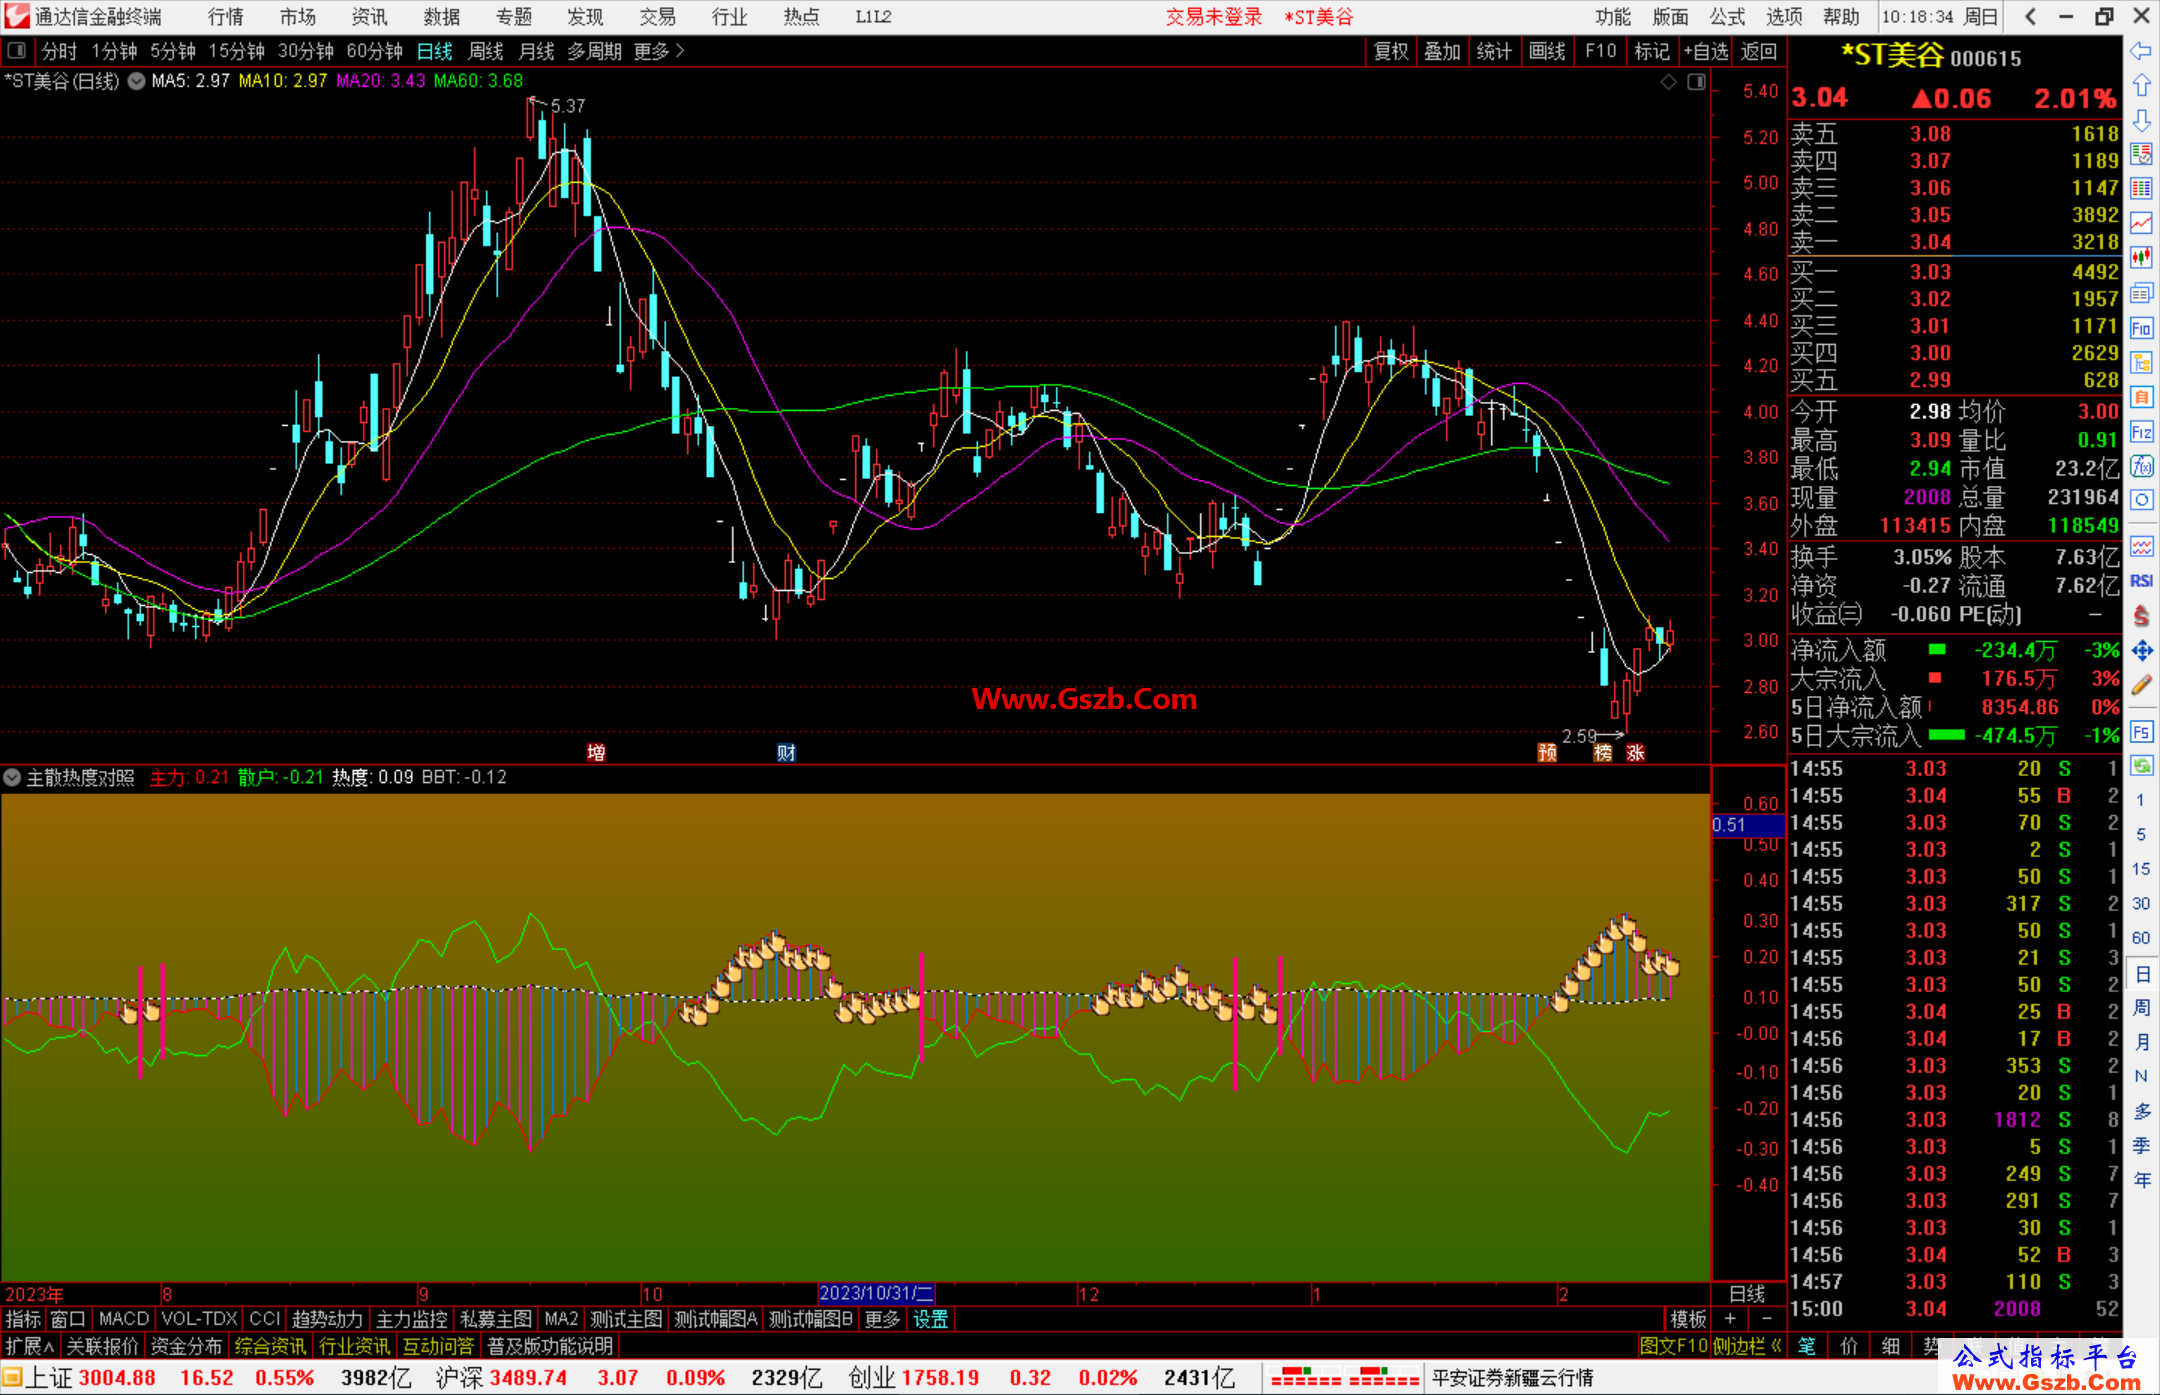Open 设置 indicator settings
The width and height of the screenshot is (2160, 1395).
(x=930, y=1319)
